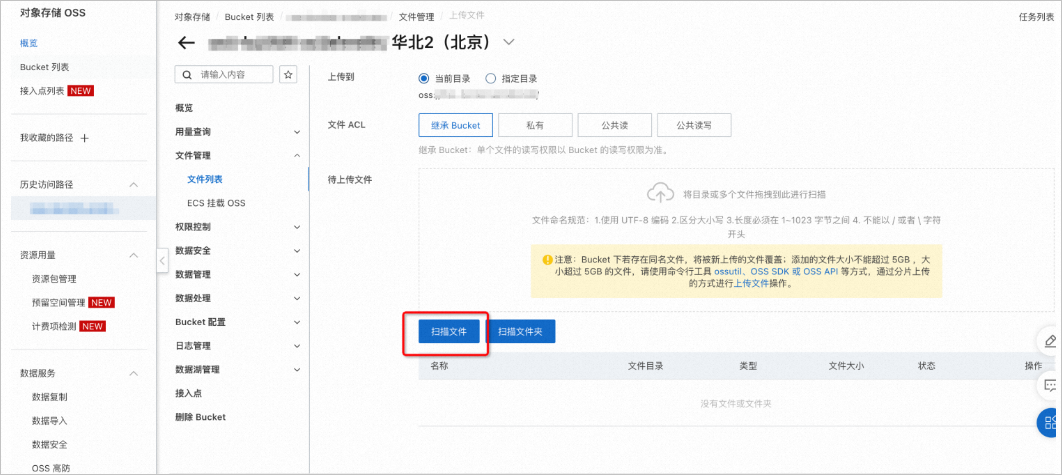
Task: Go back with the left arrow icon
Action: [186, 43]
